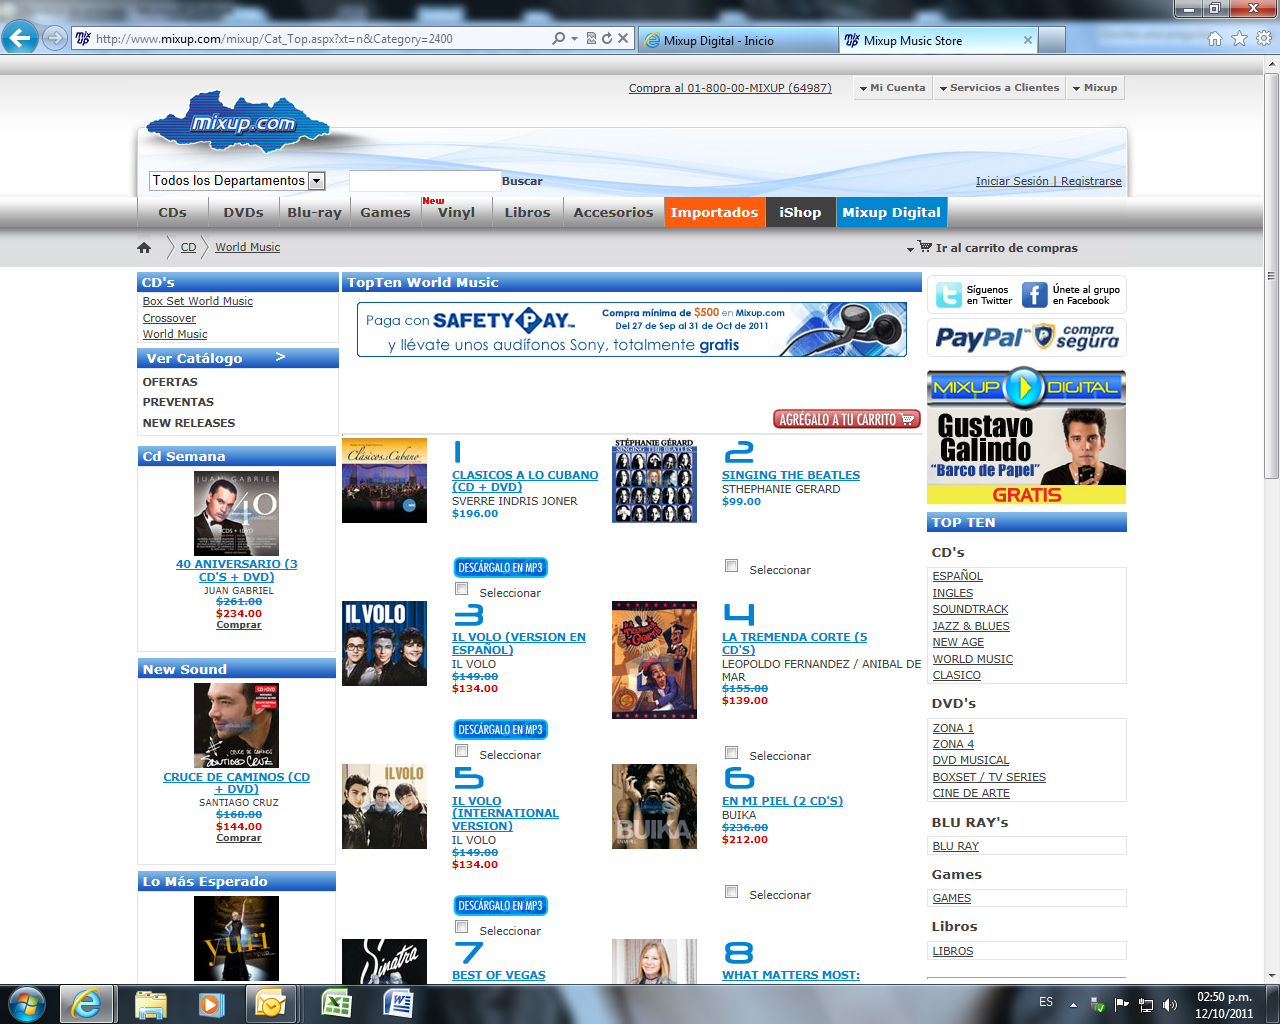Switch to the Mixup Digital nav tab
Image resolution: width=1280 pixels, height=1024 pixels.
(891, 212)
